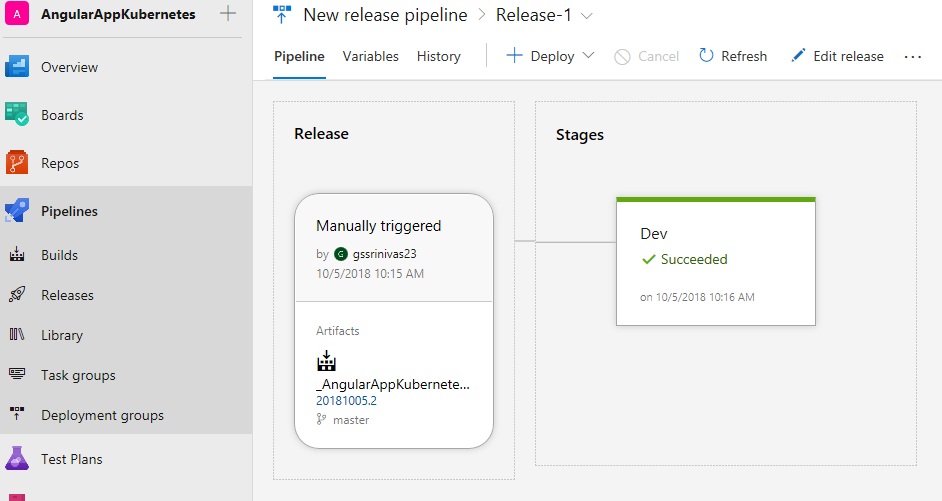Open Overview in the sidebar
Screen dimensions: 942x501
click(x=69, y=67)
